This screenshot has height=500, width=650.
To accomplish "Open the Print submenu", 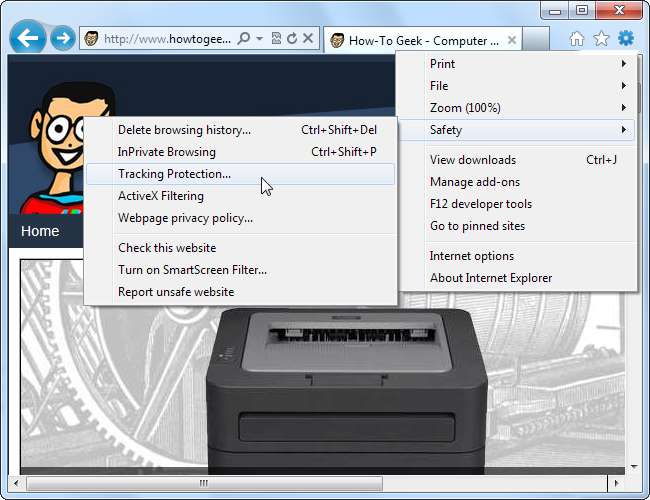I will coord(517,64).
